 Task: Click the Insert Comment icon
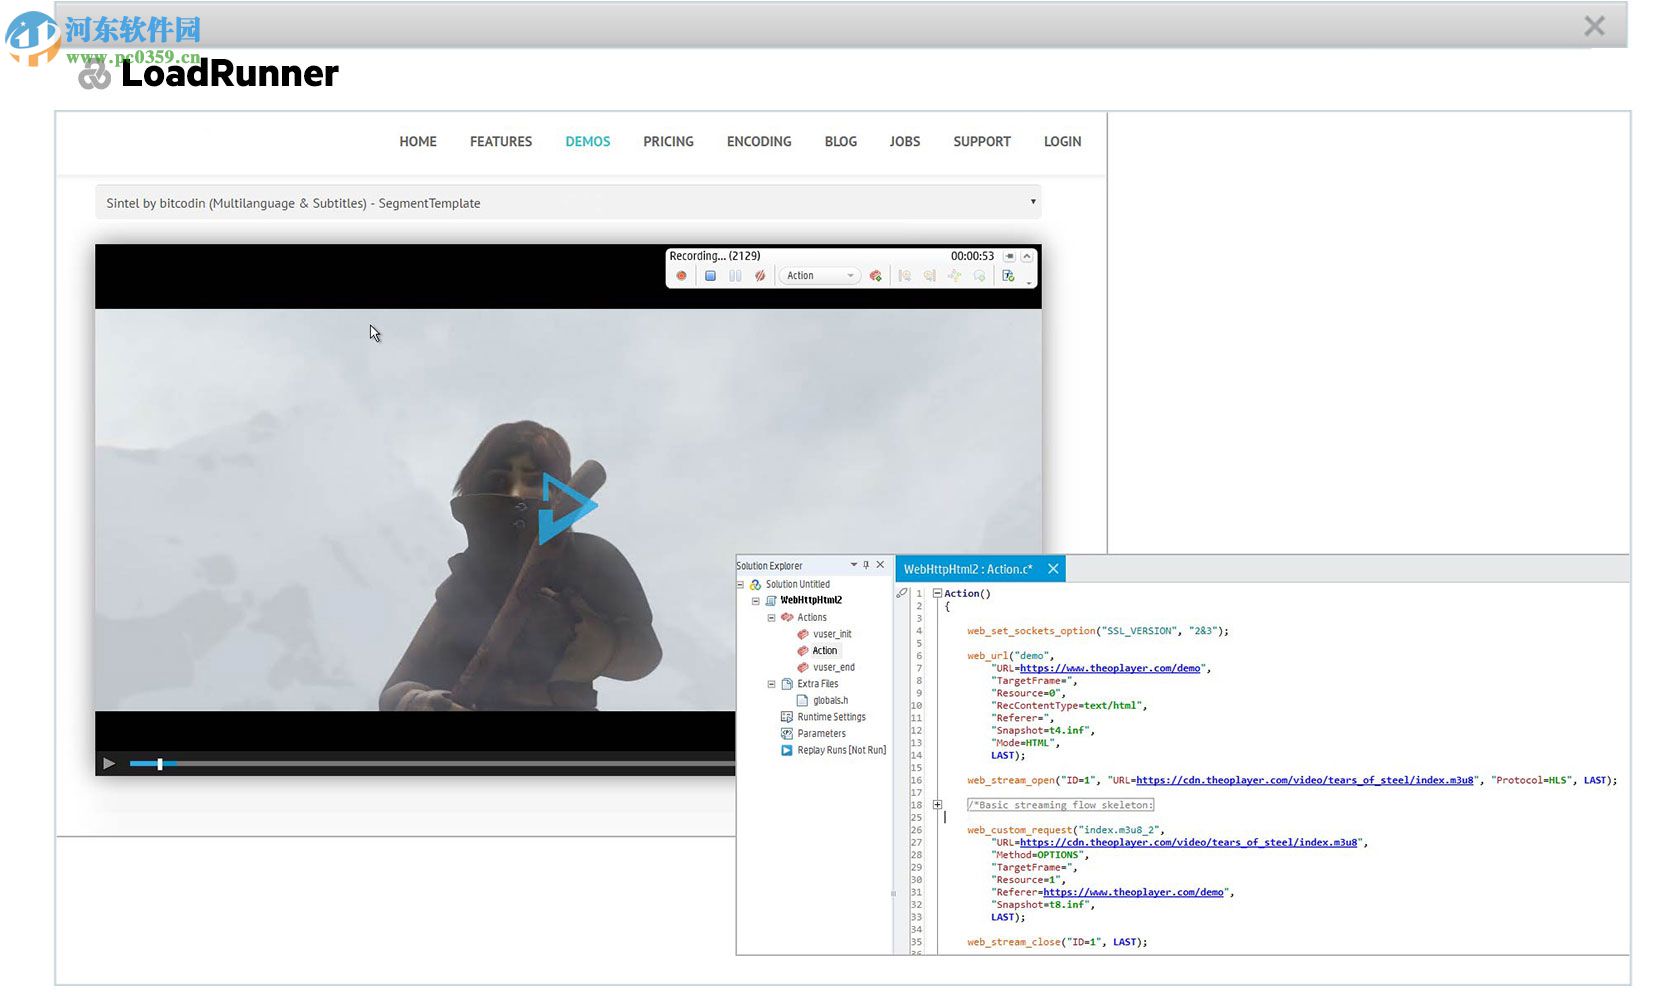coord(980,276)
